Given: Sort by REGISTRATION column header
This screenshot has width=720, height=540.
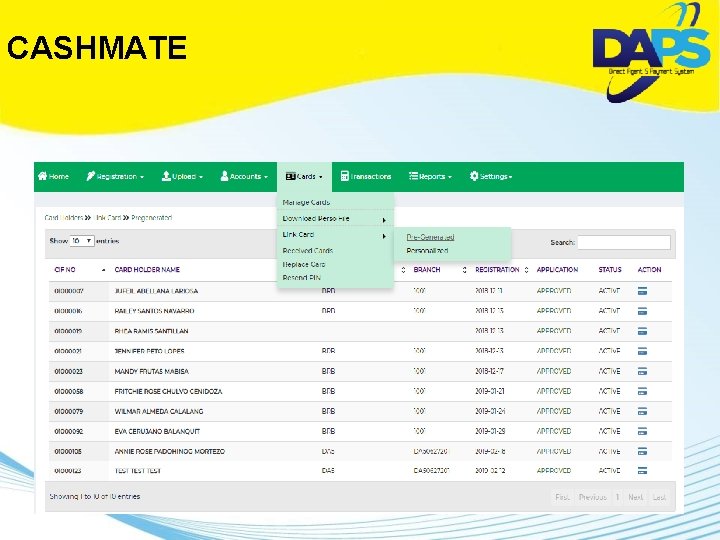Looking at the screenshot, I should click(497, 270).
